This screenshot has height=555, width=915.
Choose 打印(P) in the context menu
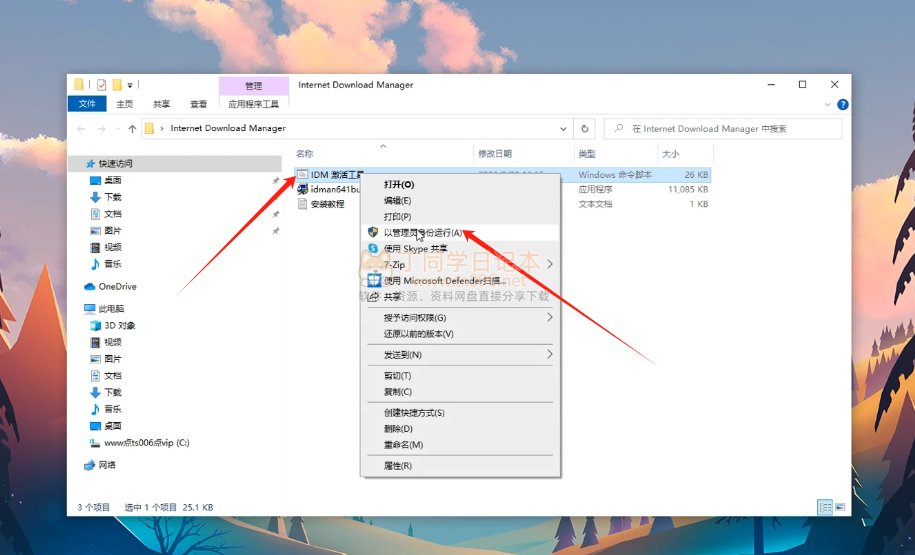(460, 217)
